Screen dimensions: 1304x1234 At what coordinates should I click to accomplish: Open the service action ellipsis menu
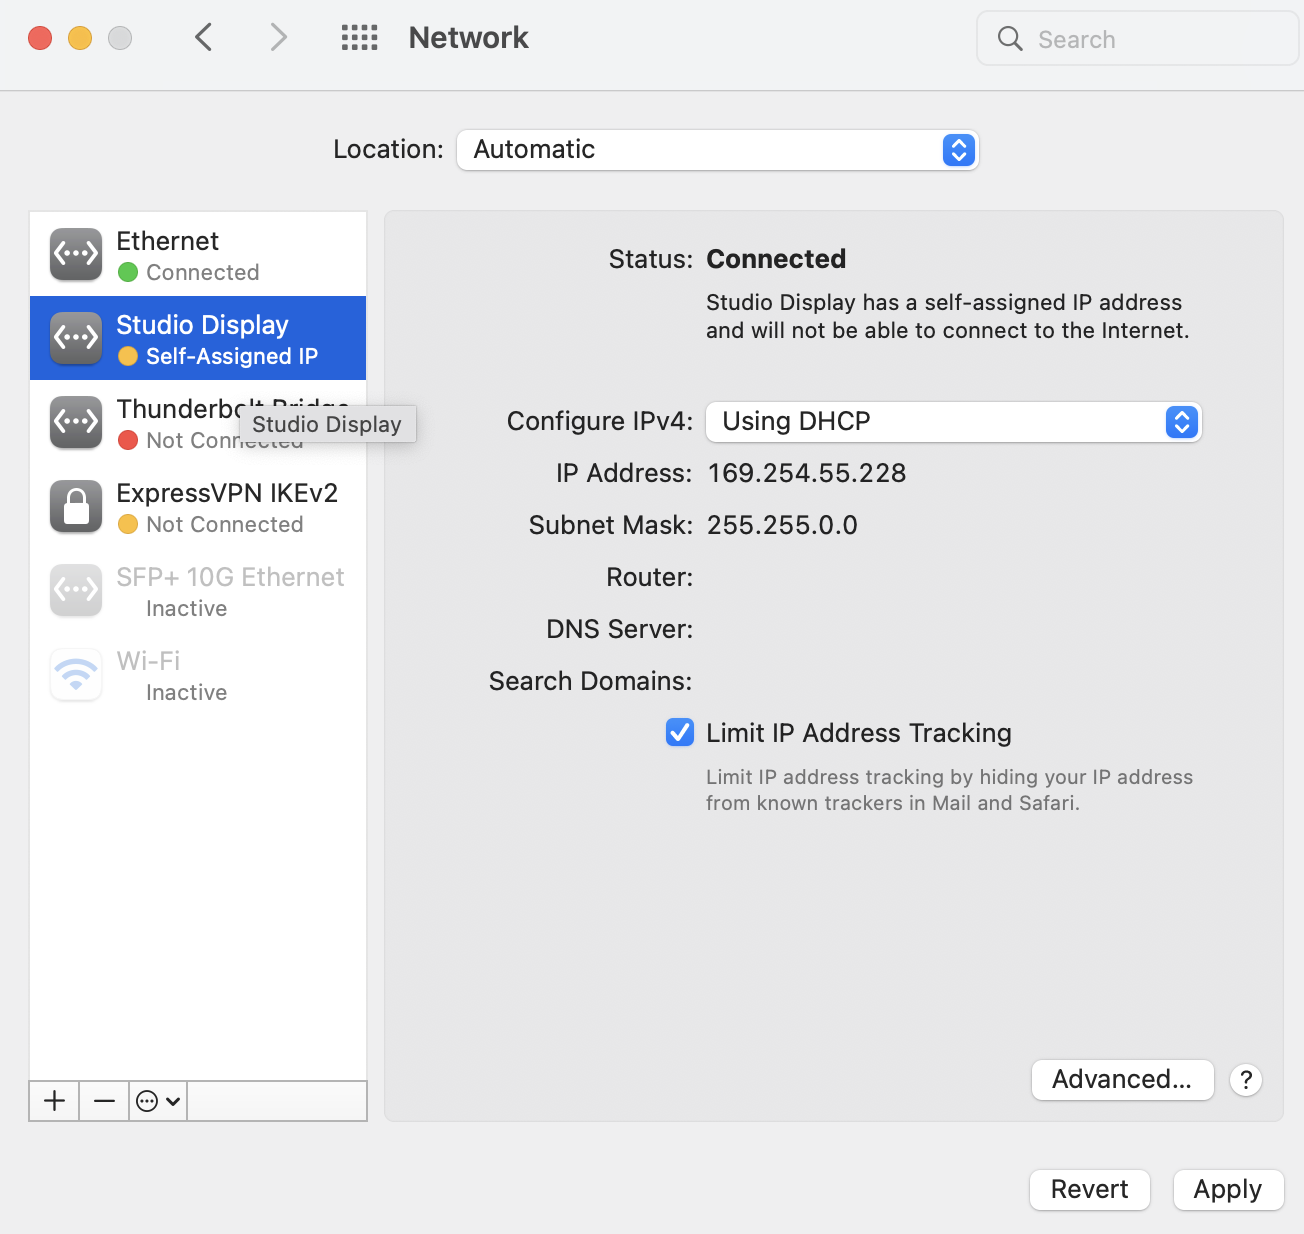click(158, 1101)
